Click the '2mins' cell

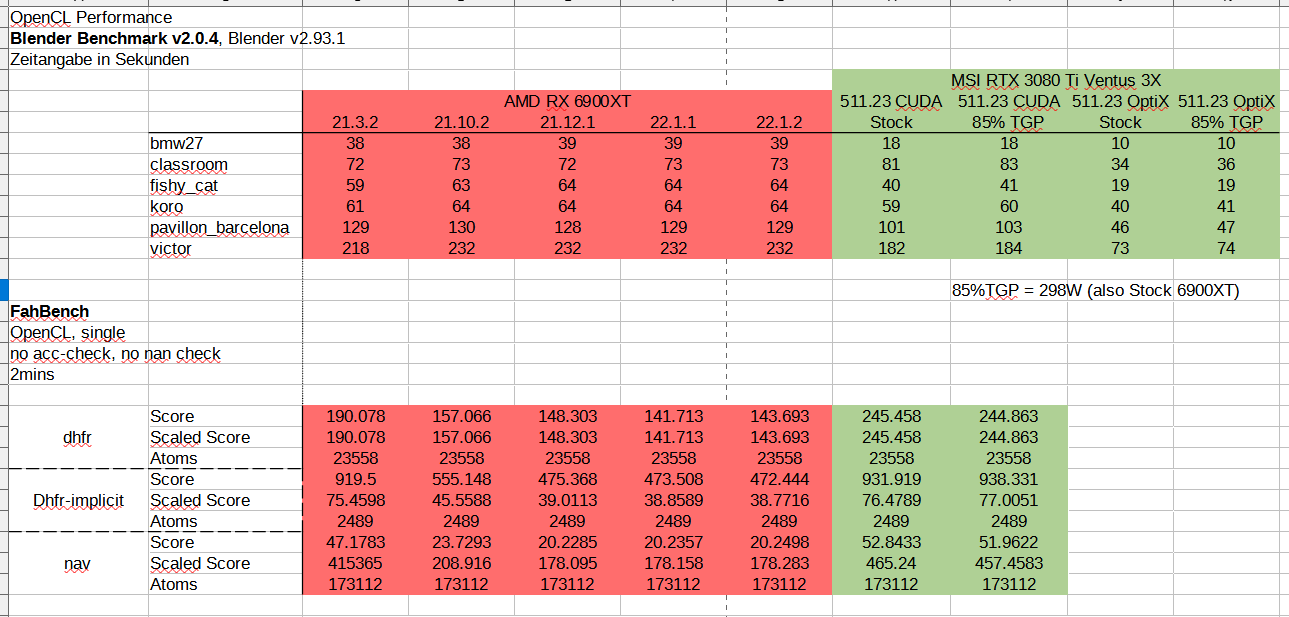pyautogui.click(x=32, y=374)
